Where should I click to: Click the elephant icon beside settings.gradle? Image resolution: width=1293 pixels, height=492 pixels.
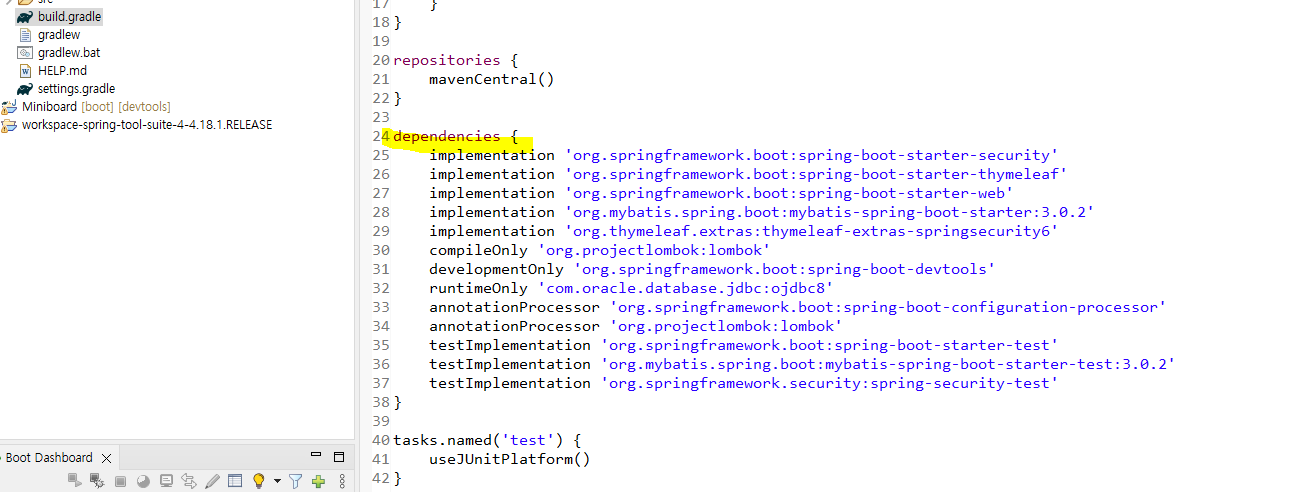tap(25, 89)
